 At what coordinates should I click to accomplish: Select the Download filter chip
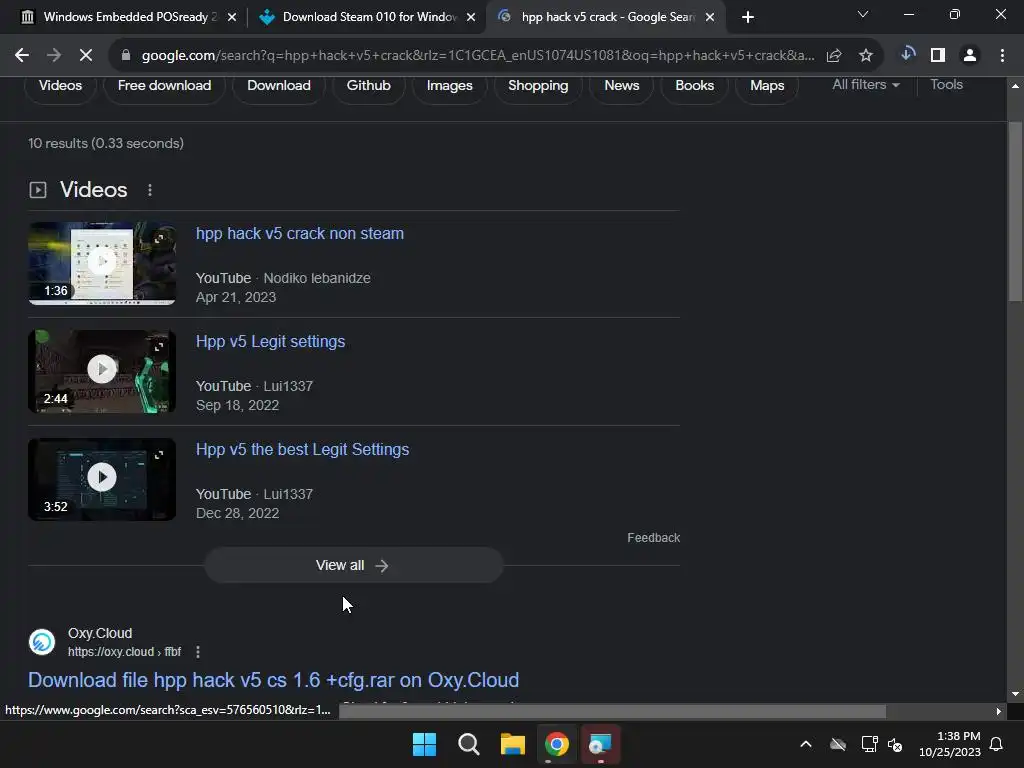click(x=279, y=86)
